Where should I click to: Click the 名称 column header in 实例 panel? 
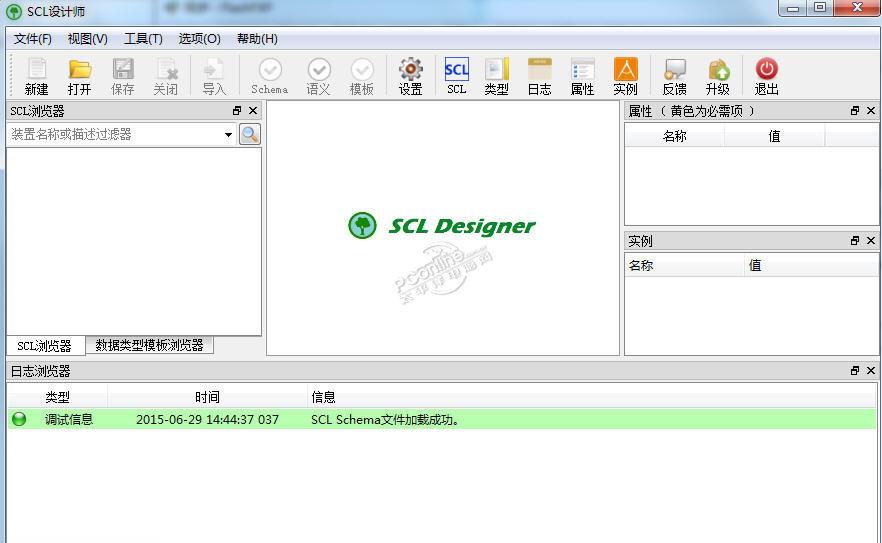[685, 266]
